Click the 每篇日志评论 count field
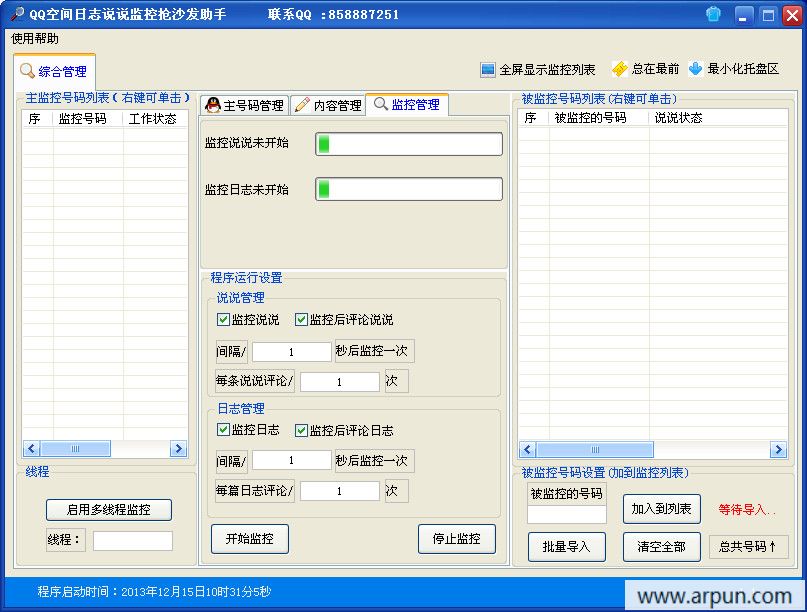The height and width of the screenshot is (612, 807). pyautogui.click(x=340, y=491)
